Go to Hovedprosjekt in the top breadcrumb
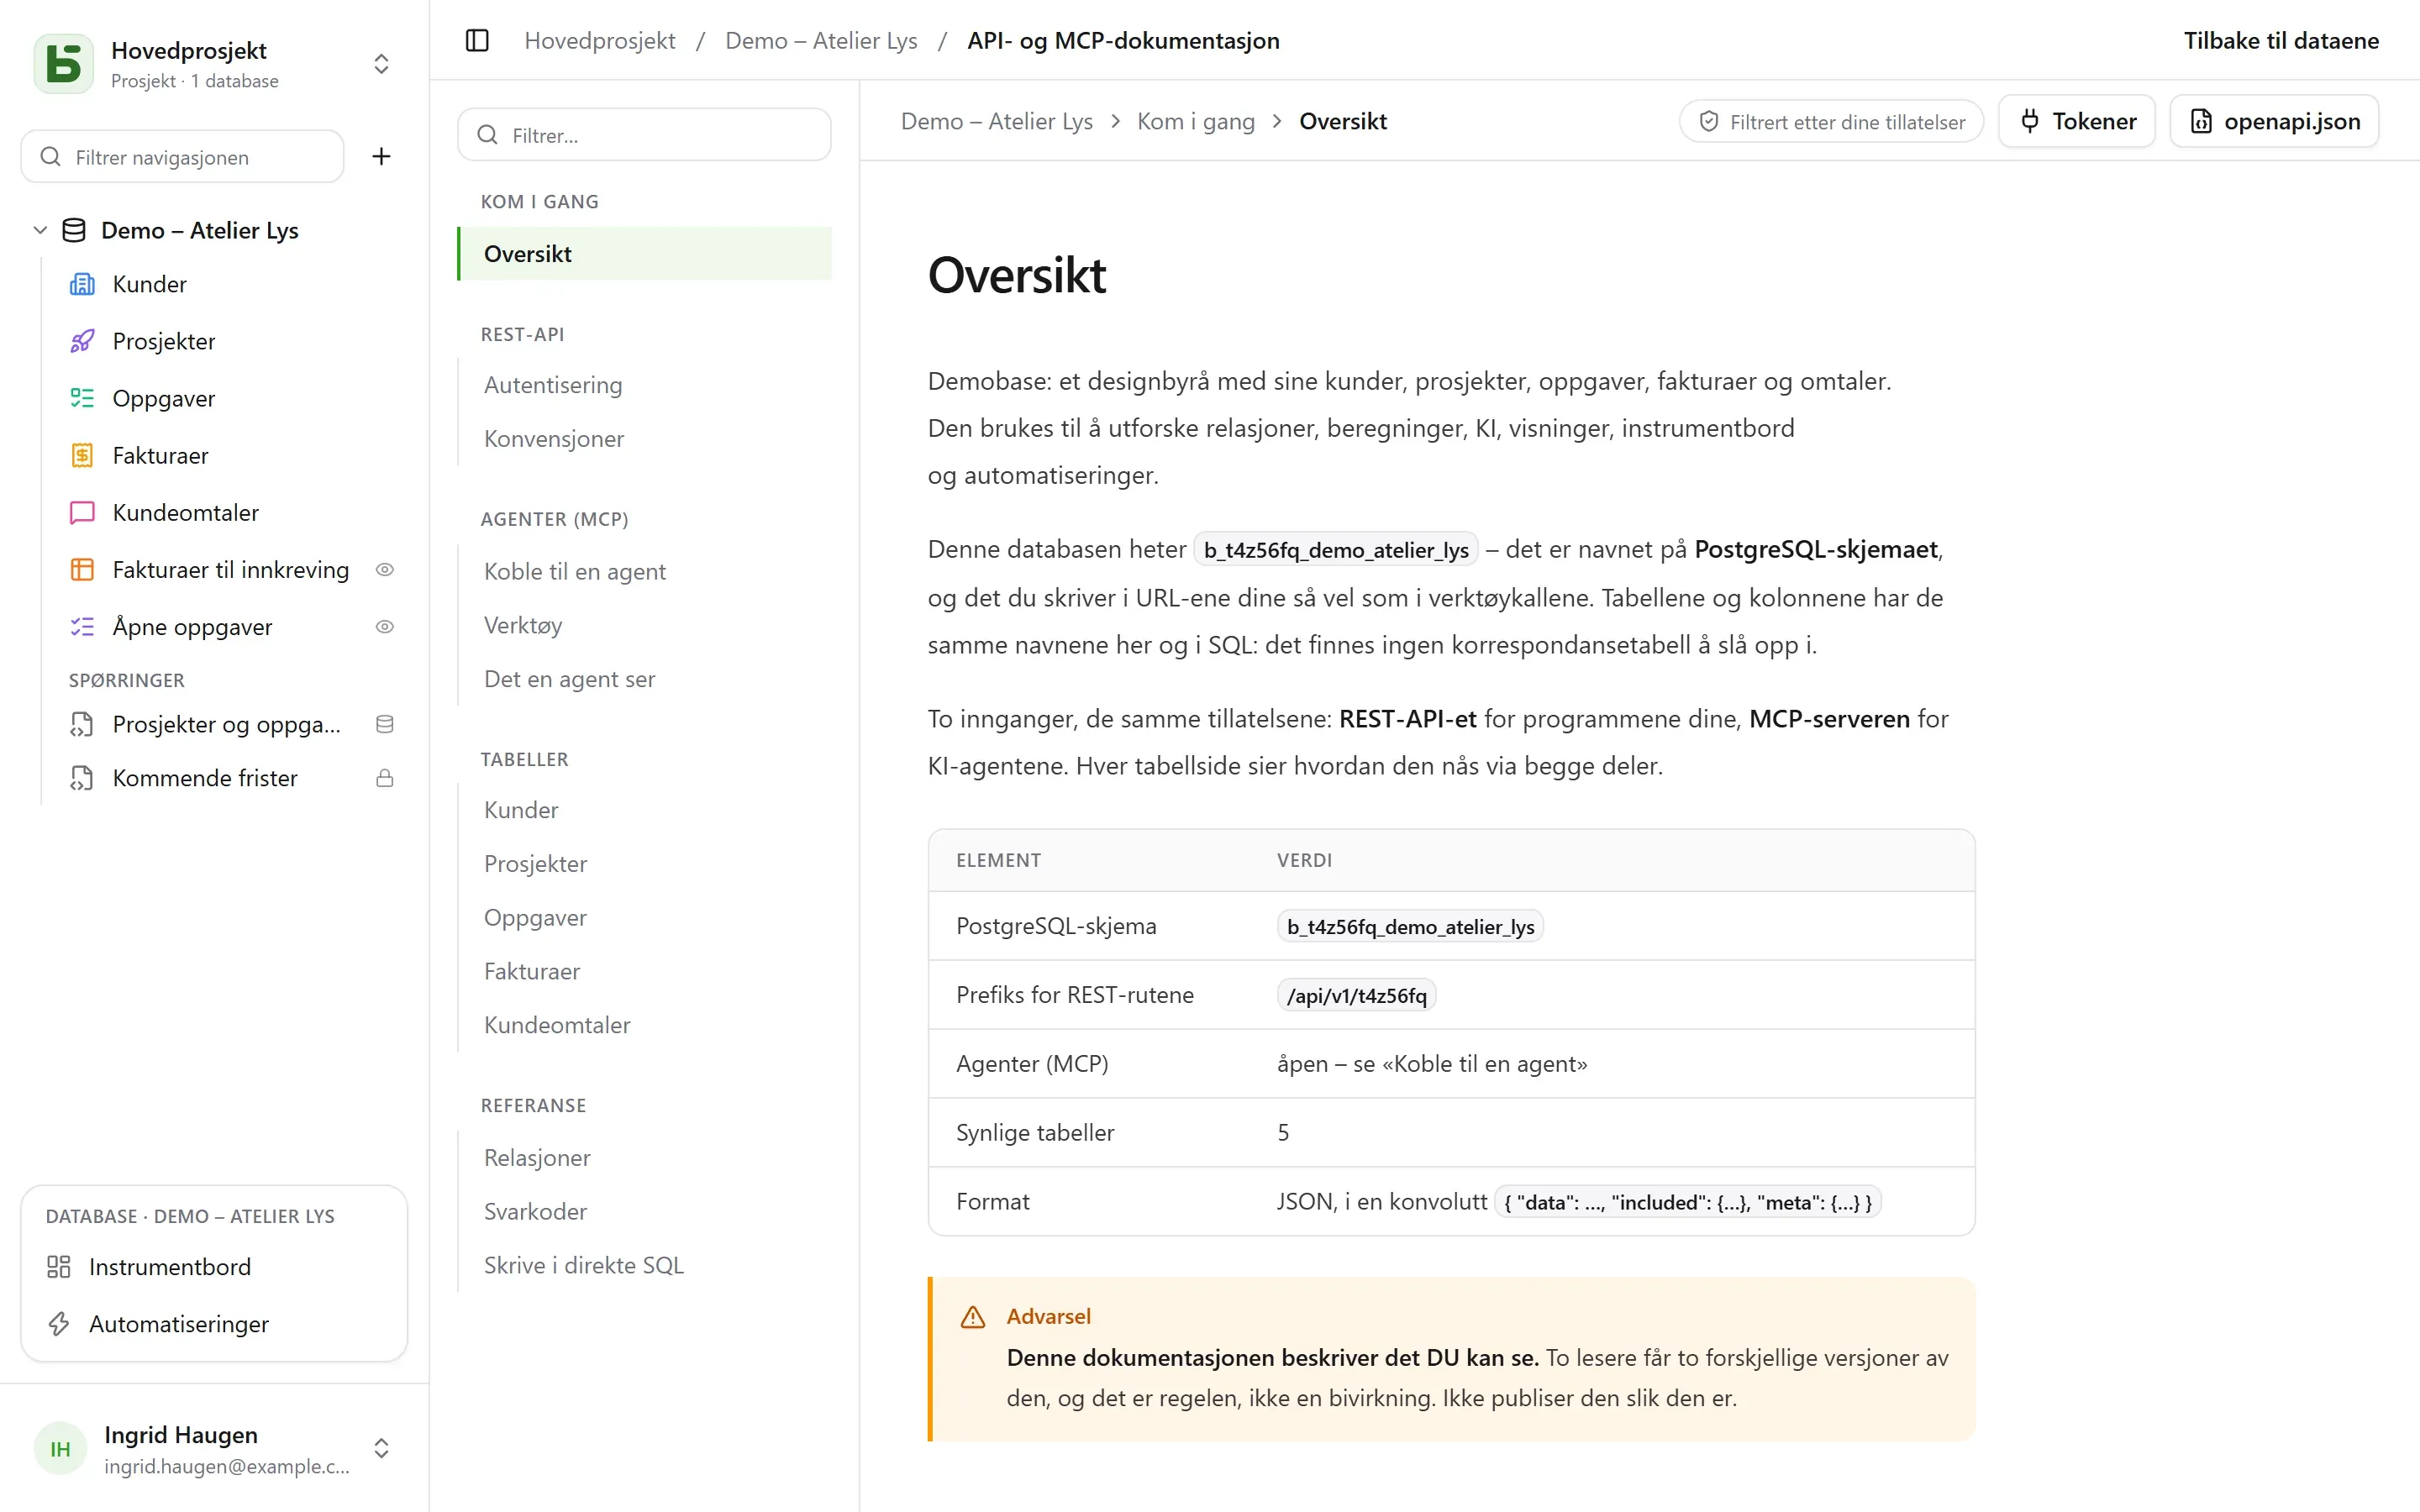This screenshot has height=1512, width=2420. [600, 40]
